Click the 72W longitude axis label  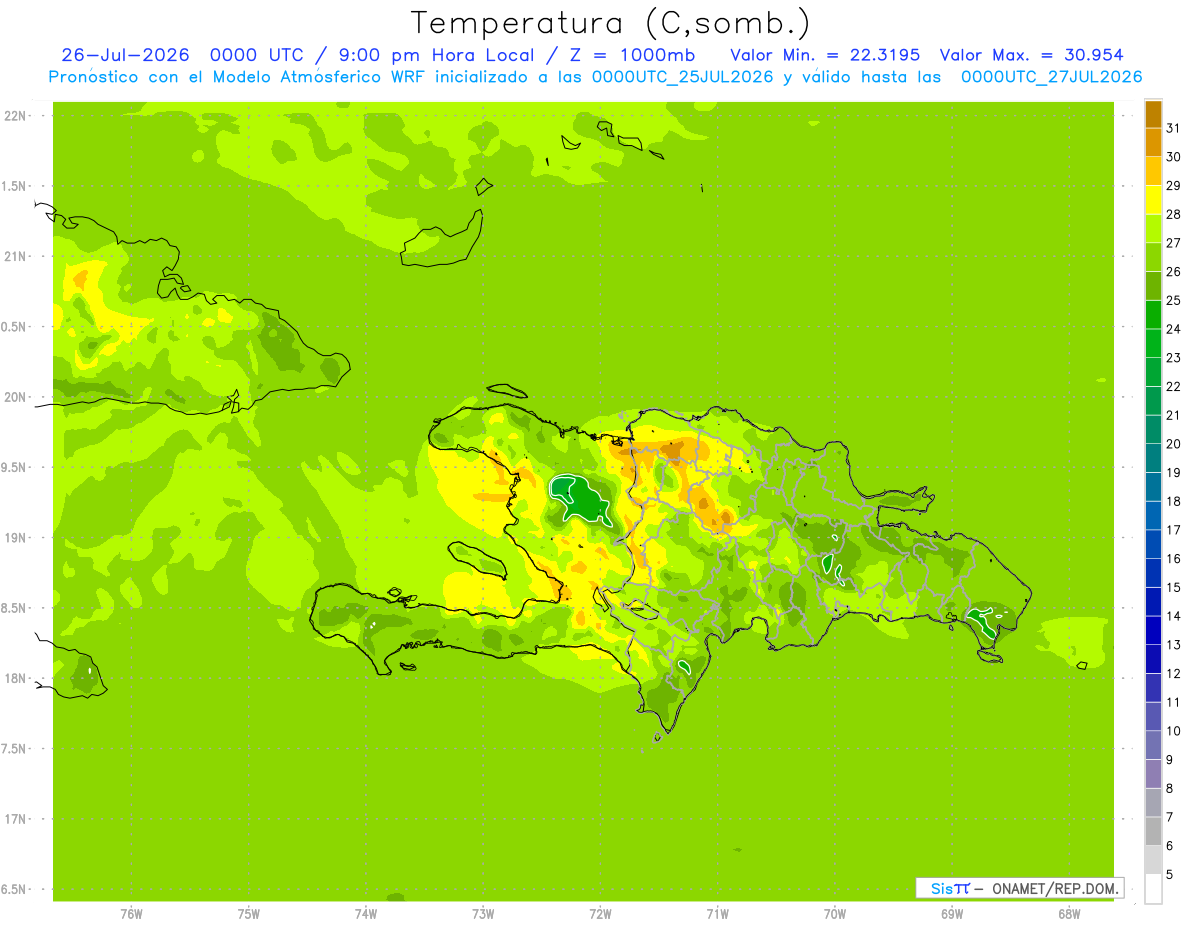coord(600,914)
